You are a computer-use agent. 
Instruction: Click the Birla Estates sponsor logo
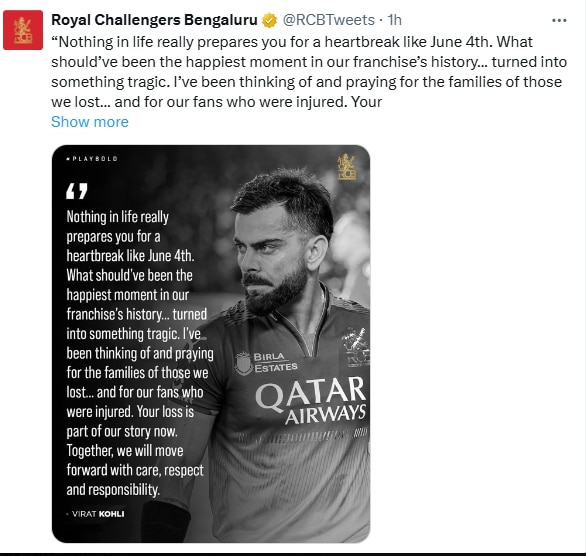pos(266,362)
